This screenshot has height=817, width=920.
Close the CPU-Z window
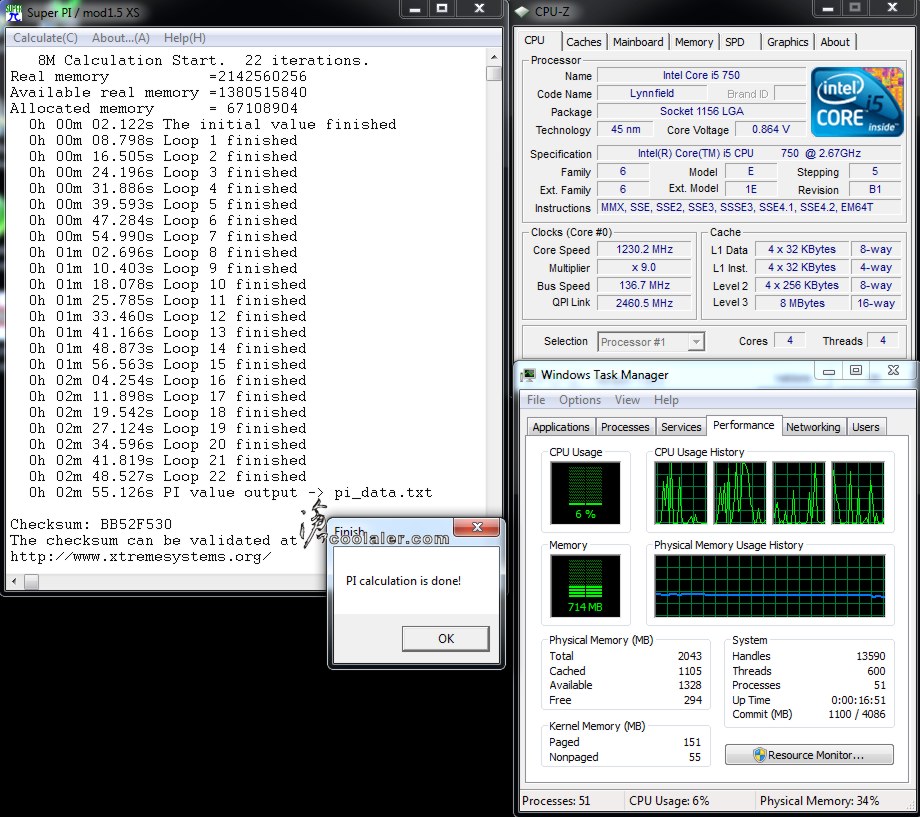tap(892, 9)
